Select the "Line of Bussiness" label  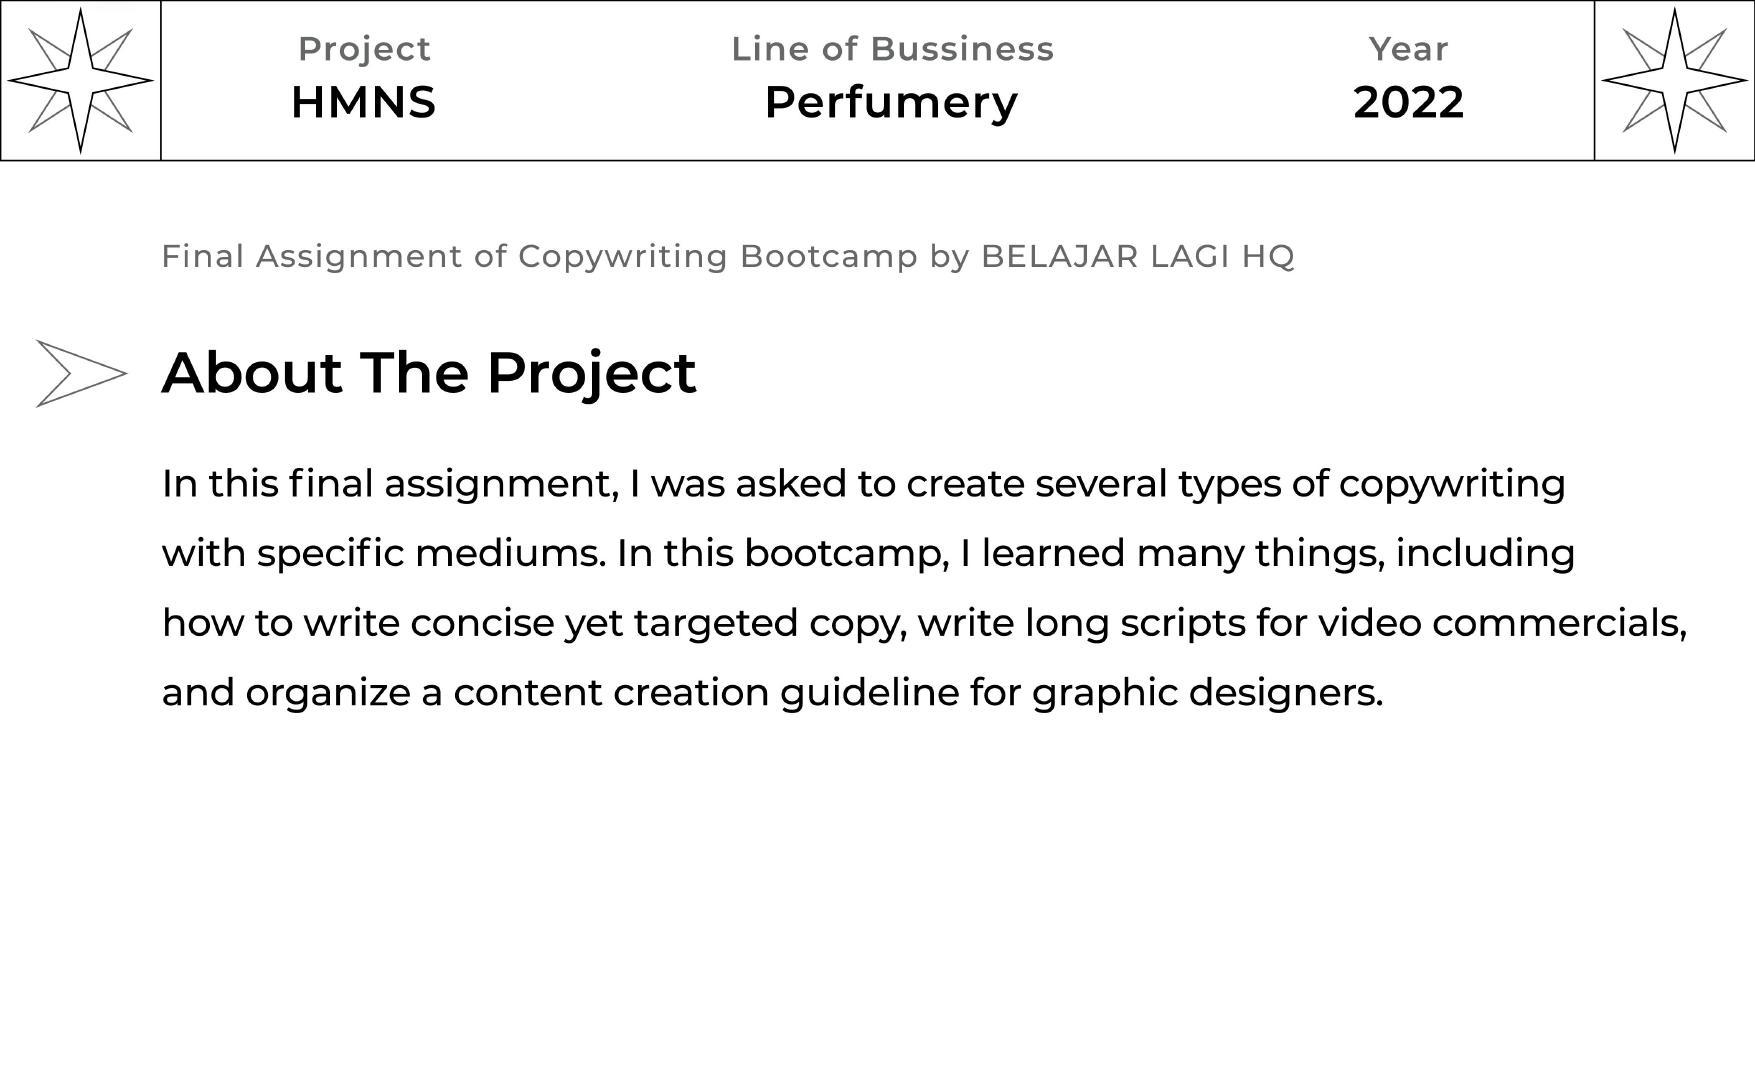tap(892, 49)
